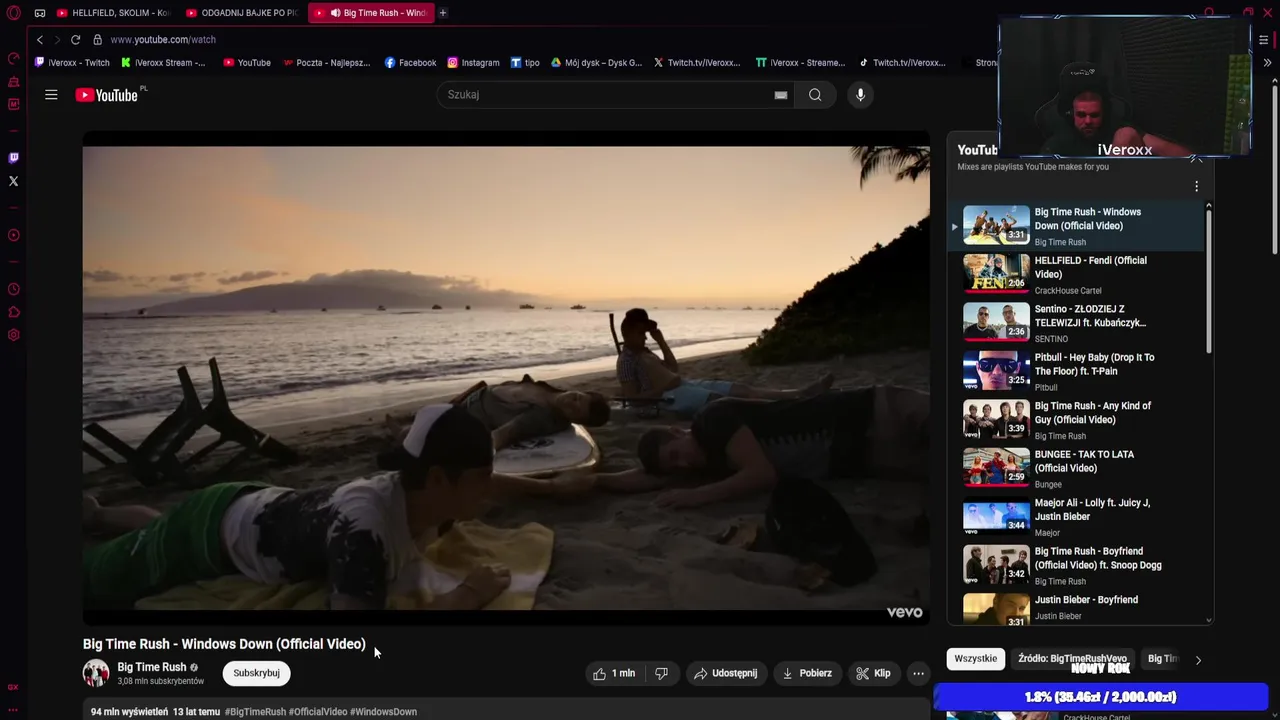
Task: Go forward to next page
Action: click(57, 39)
